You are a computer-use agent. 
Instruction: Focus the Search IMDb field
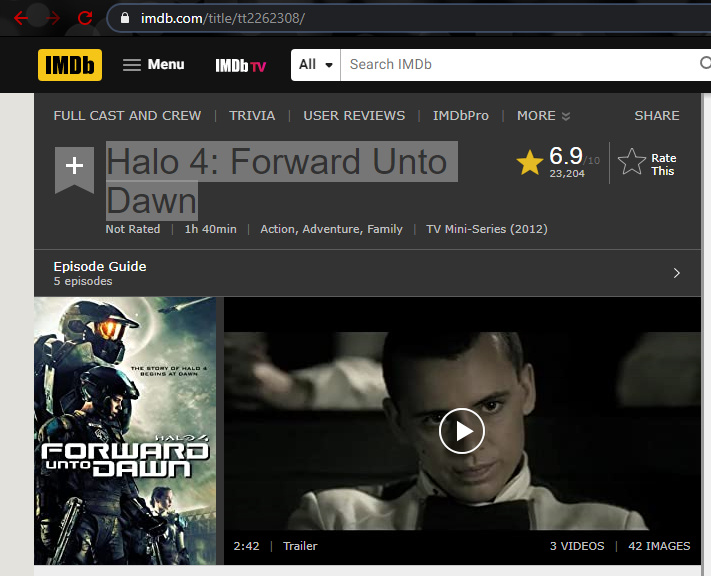pos(519,65)
